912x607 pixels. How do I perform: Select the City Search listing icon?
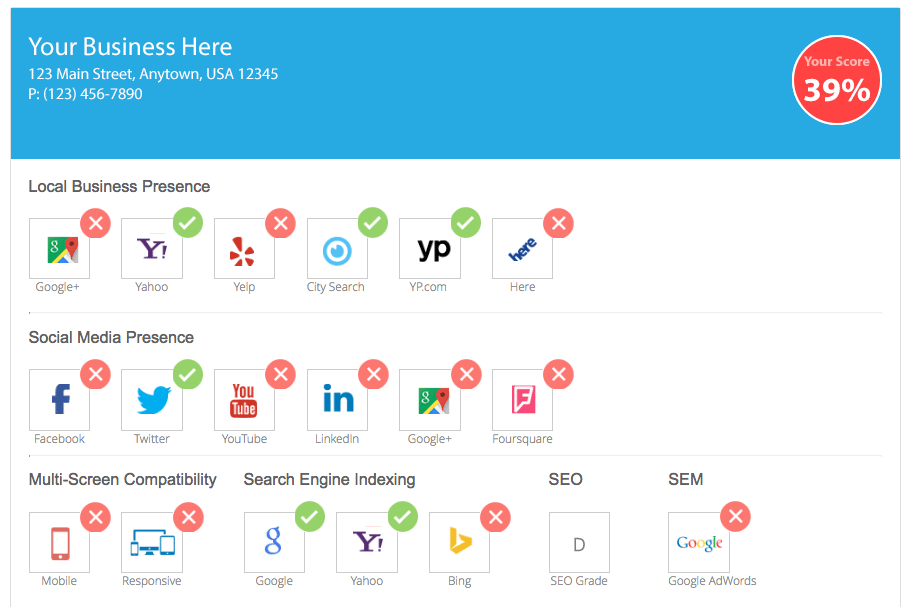pos(337,249)
